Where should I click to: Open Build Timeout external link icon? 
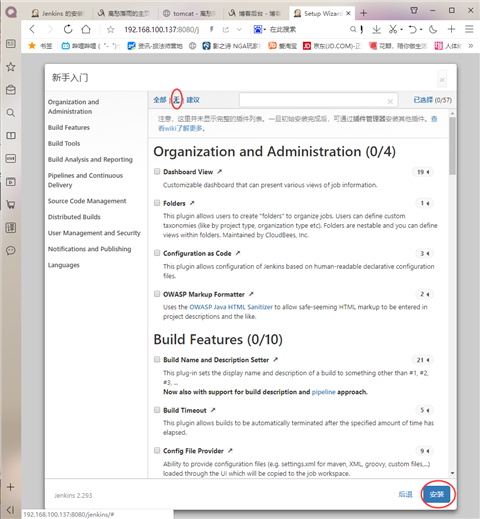pos(213,410)
